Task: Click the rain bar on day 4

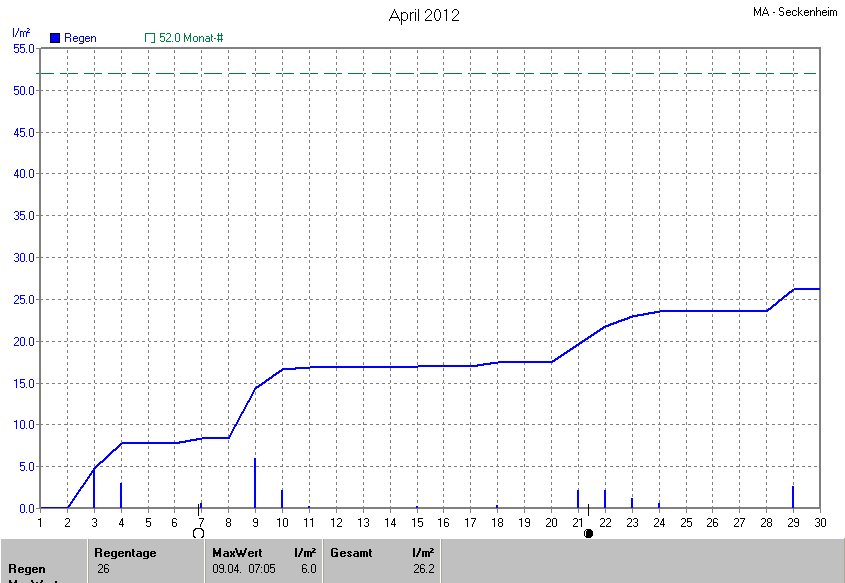Action: point(121,496)
